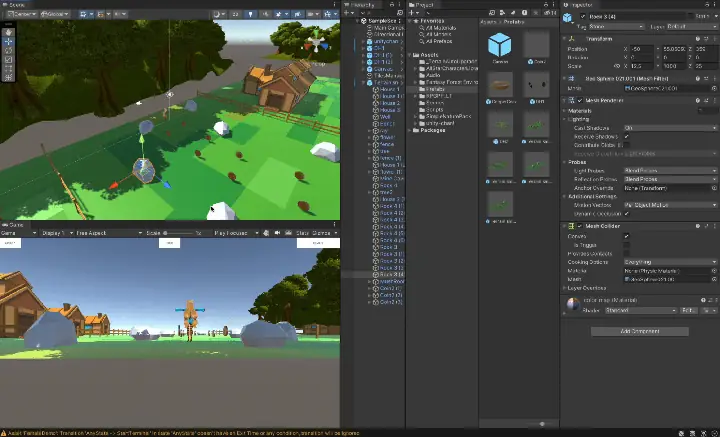Open the Play Focused dropdown
The height and width of the screenshot is (437, 720).
(x=236, y=233)
